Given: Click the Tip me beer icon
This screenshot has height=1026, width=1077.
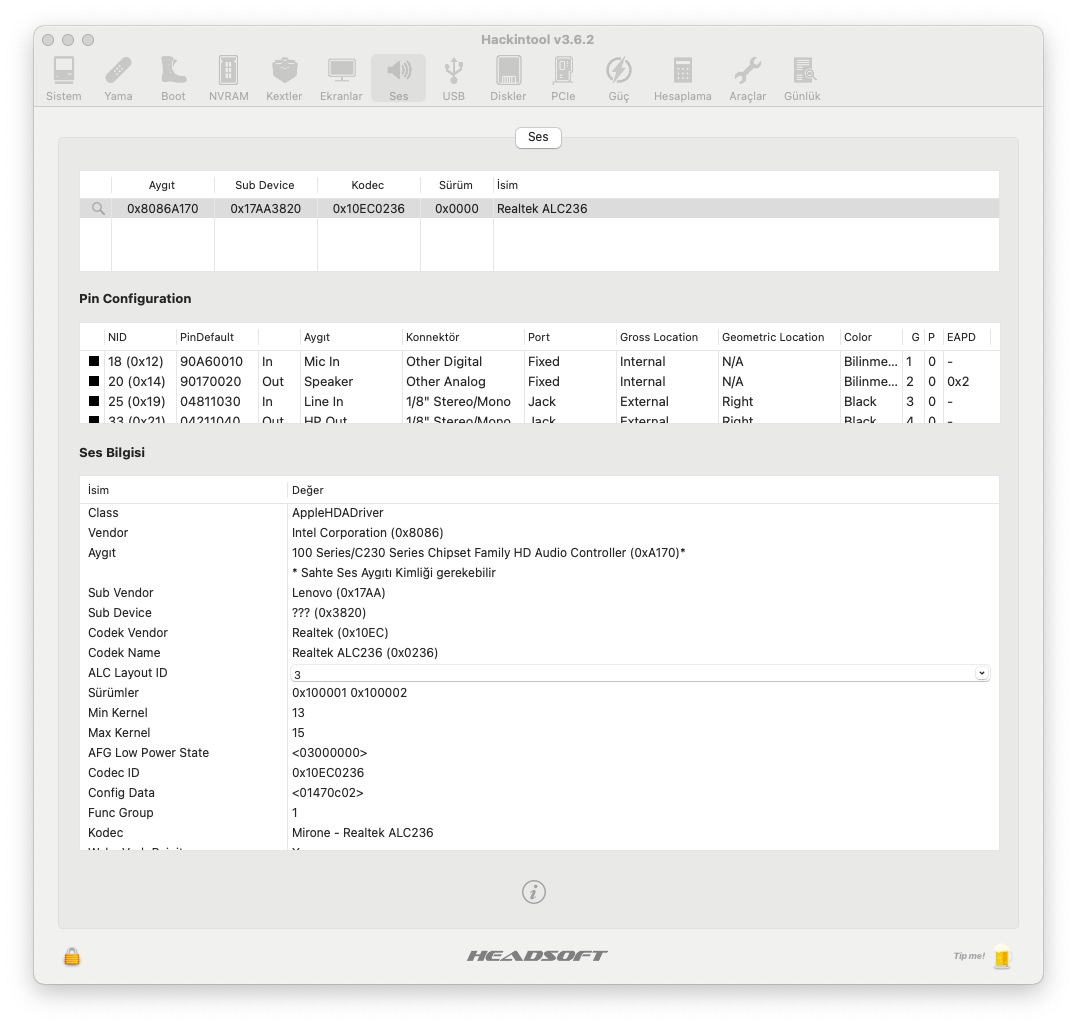Looking at the screenshot, I should pyautogui.click(x=1002, y=957).
